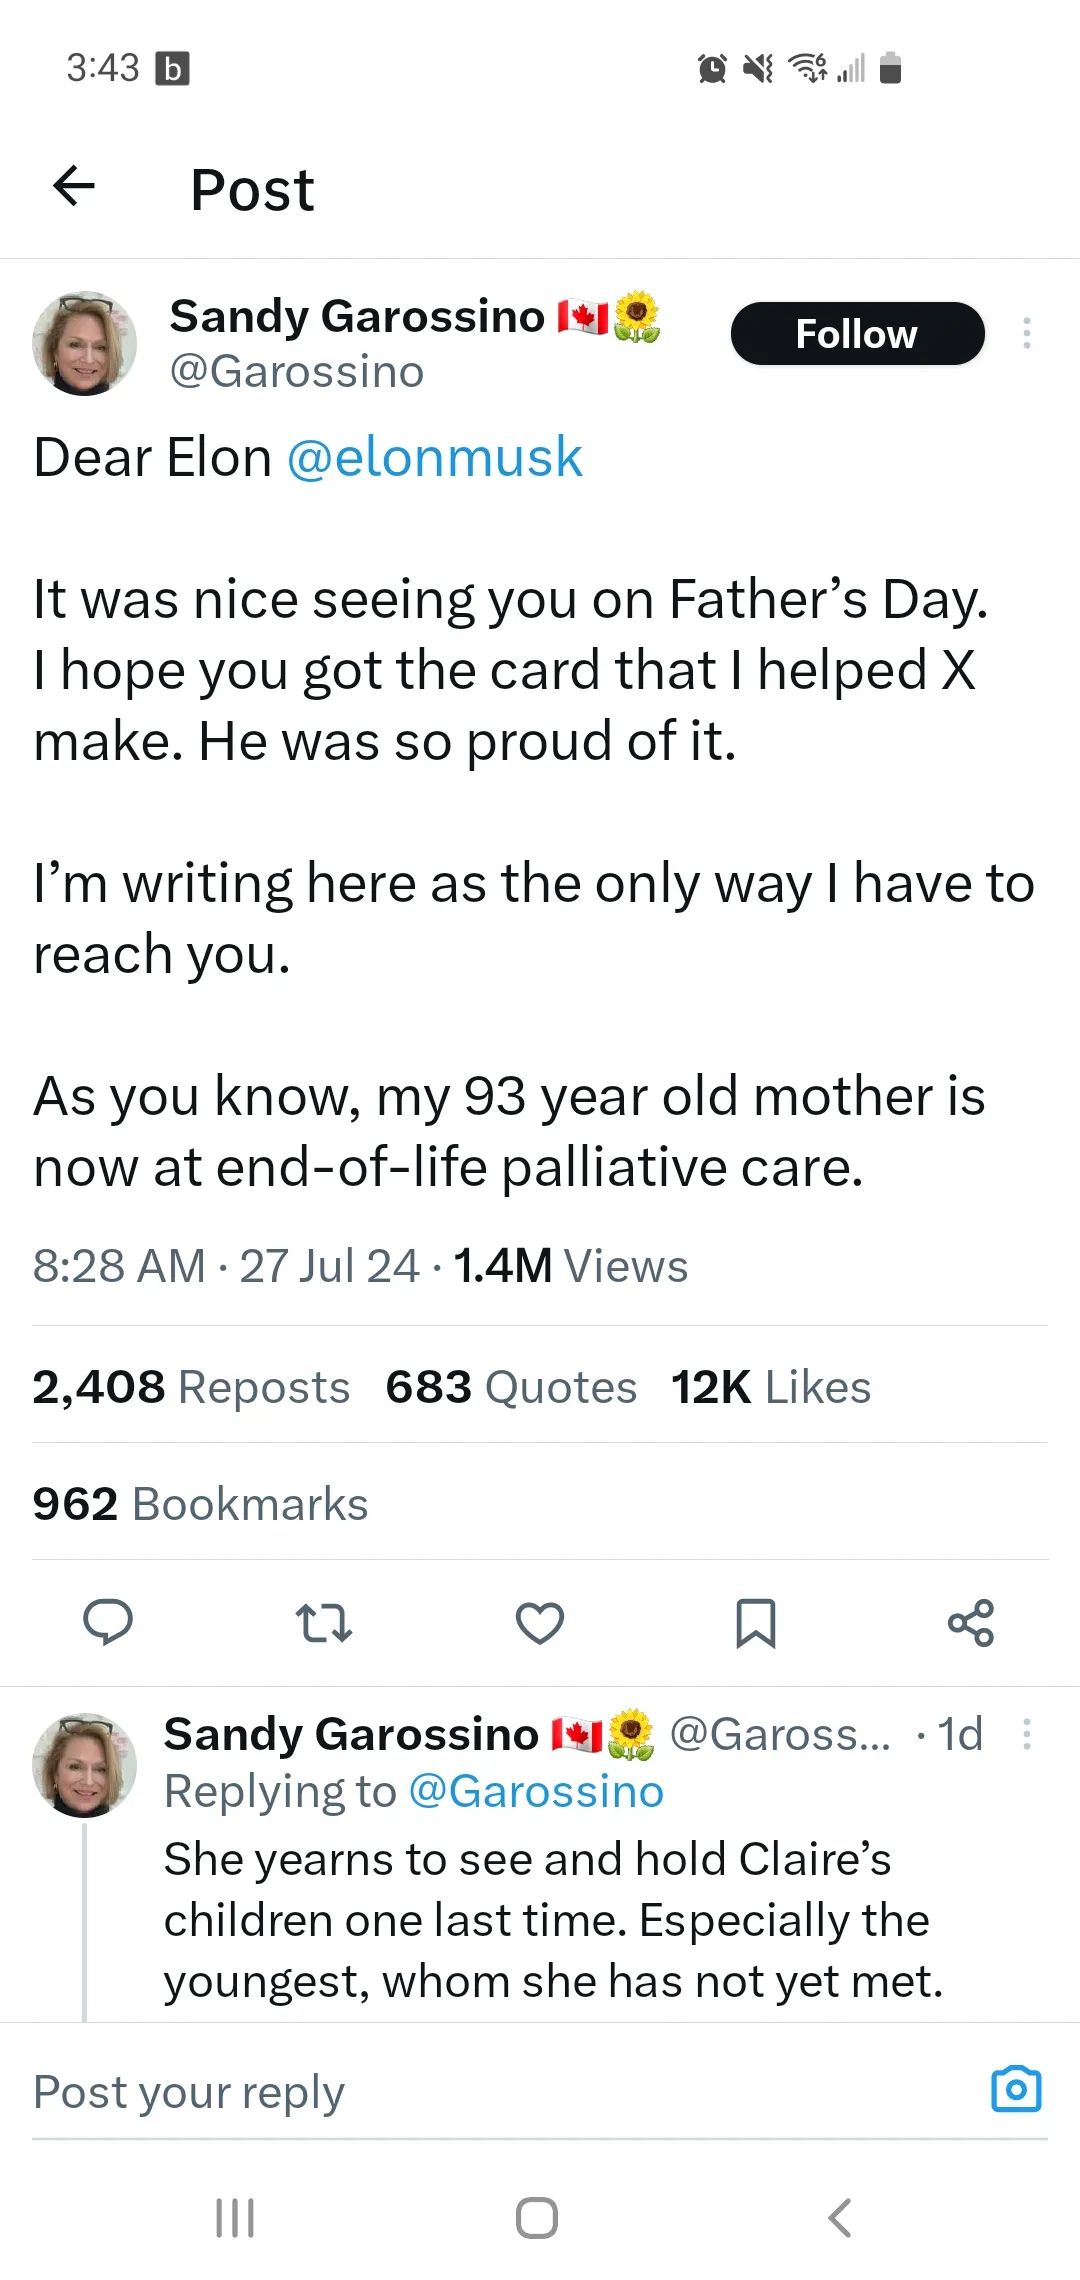The image size is (1080, 2280).
Task: Tap the back arrow beside Post
Action: click(74, 185)
